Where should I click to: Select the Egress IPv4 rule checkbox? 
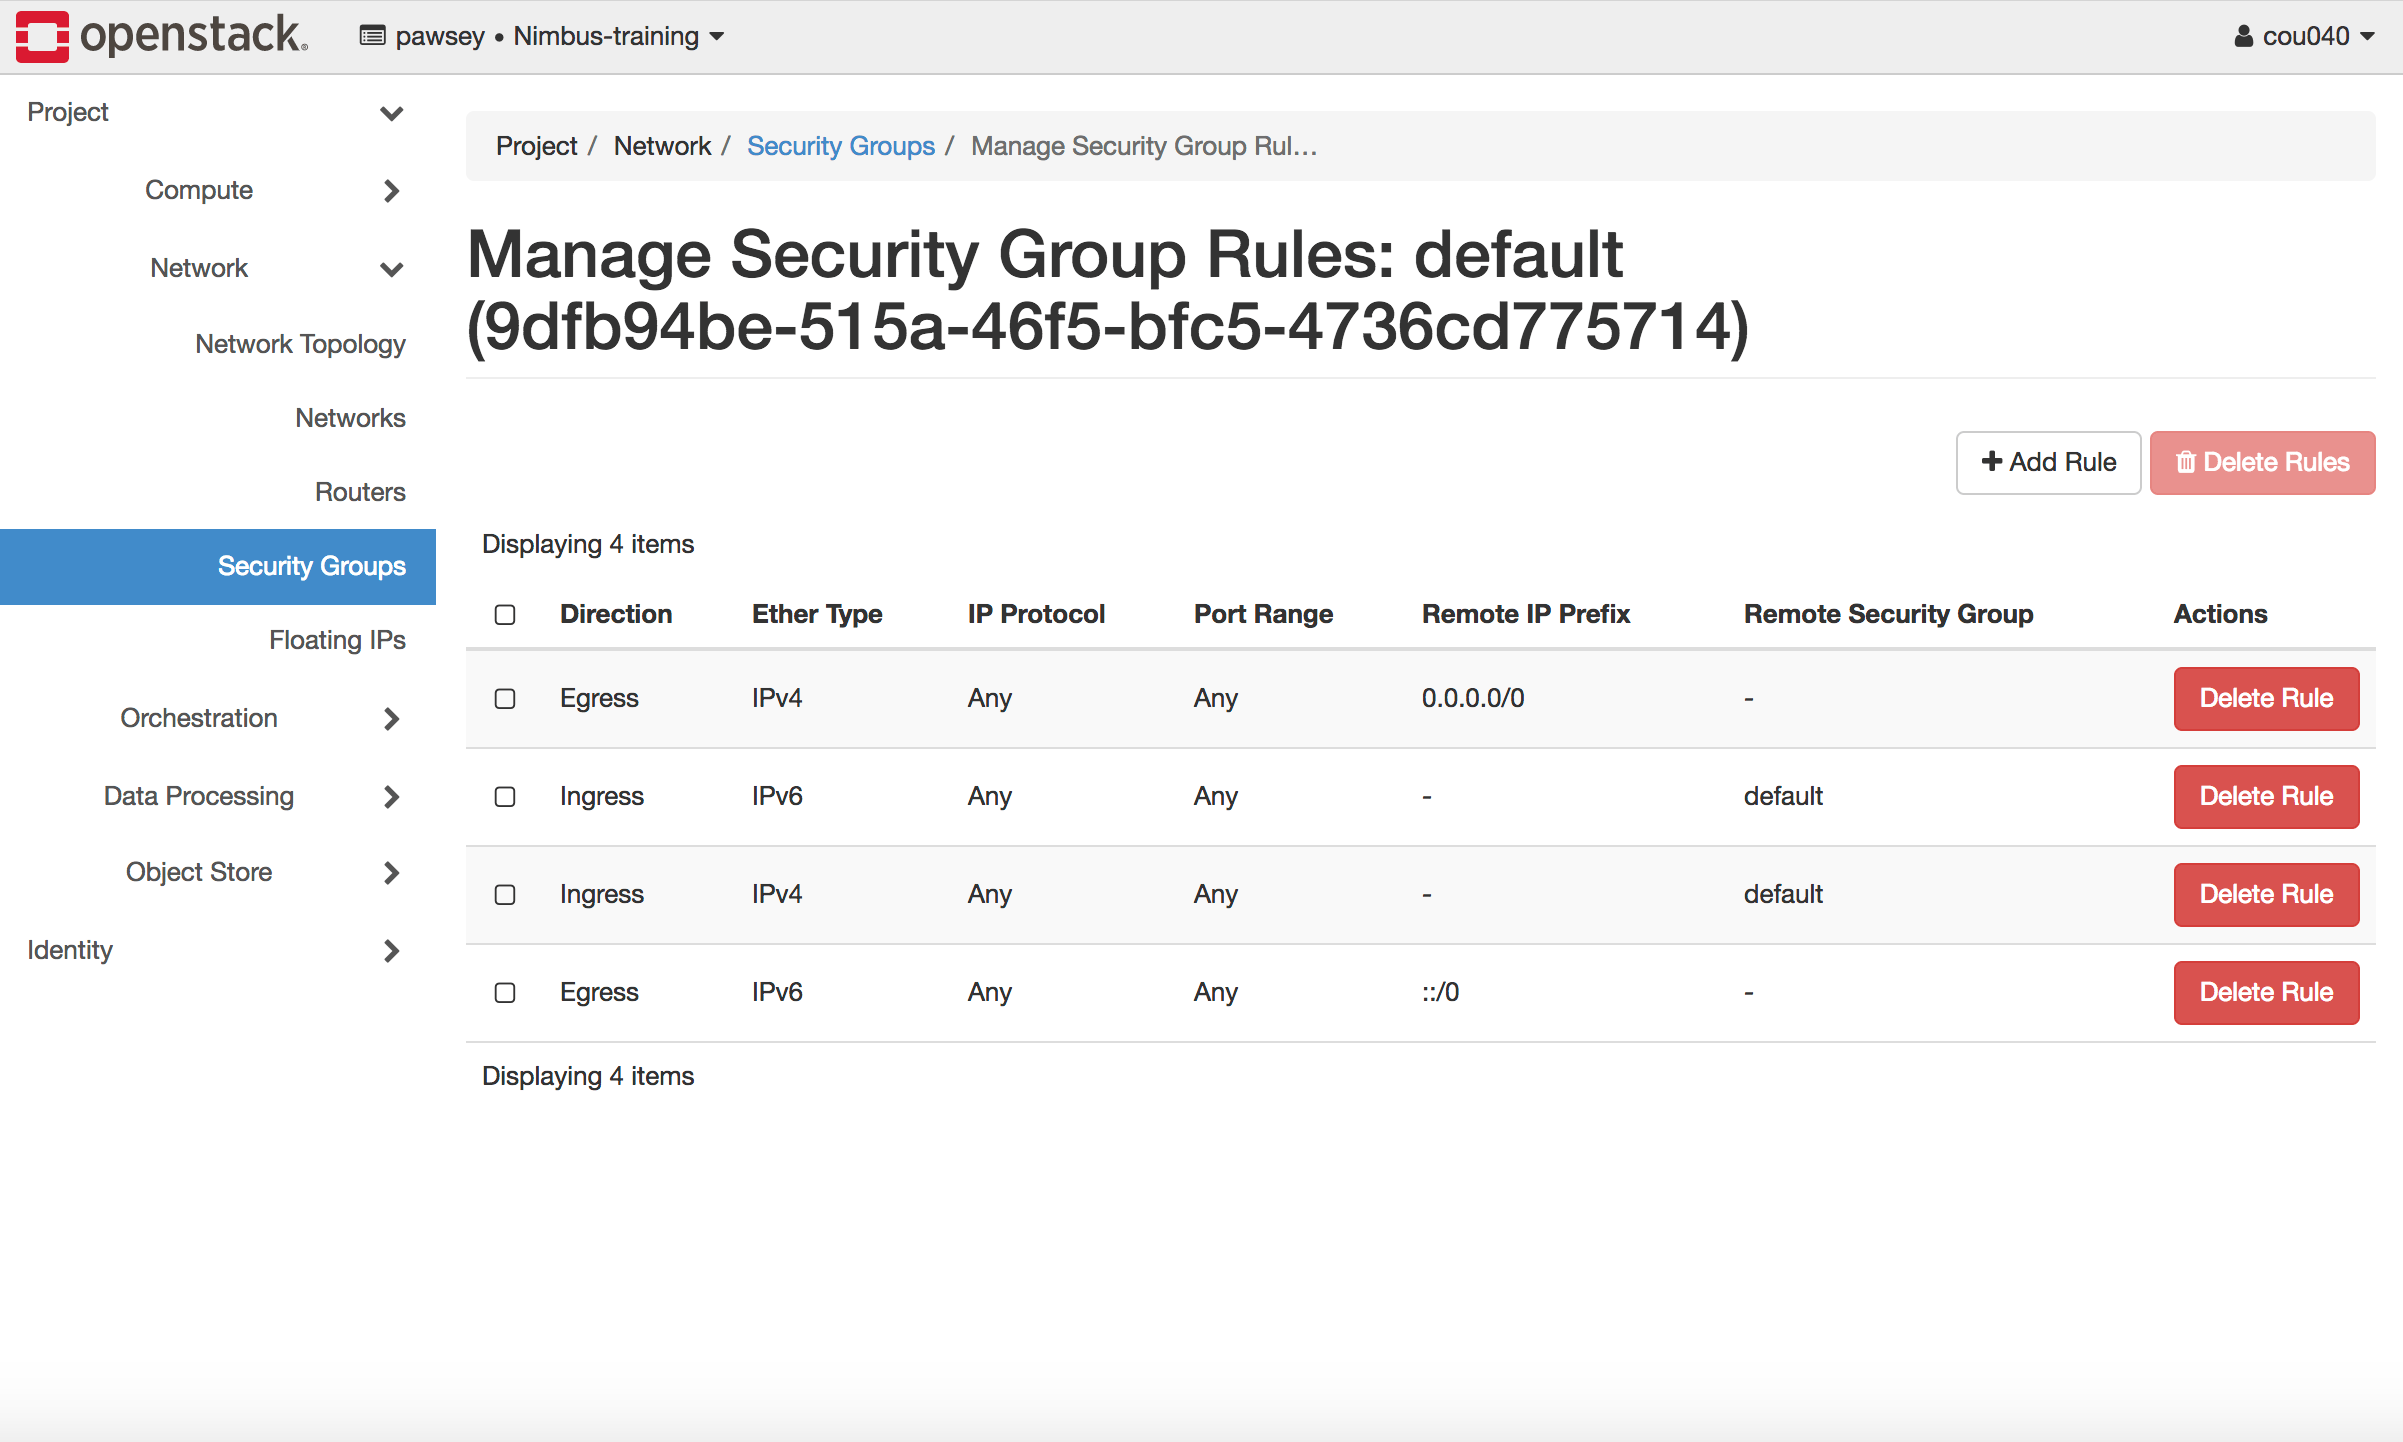pyautogui.click(x=505, y=699)
